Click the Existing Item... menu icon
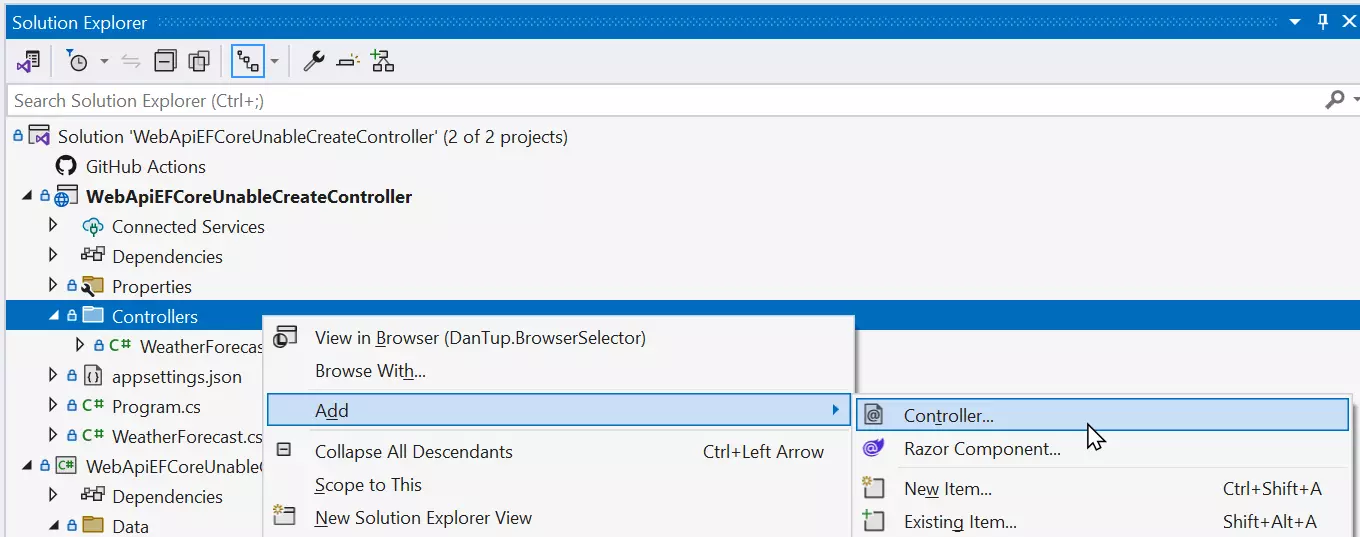1360x537 pixels. (x=873, y=521)
